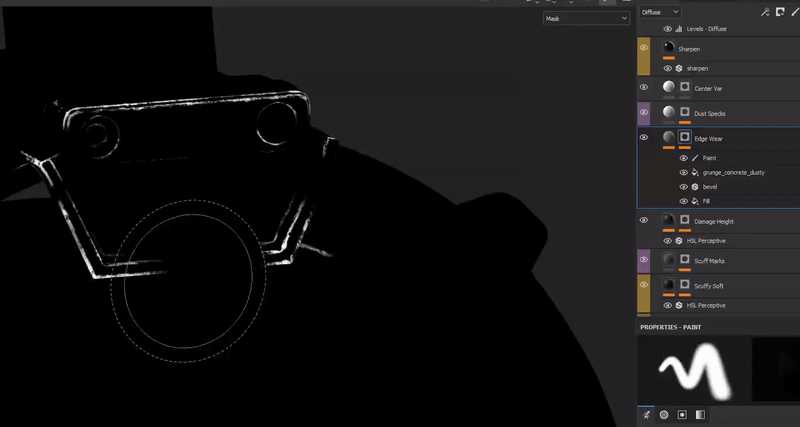Hide the Sharpen layer
This screenshot has height=427, width=800.
(644, 48)
